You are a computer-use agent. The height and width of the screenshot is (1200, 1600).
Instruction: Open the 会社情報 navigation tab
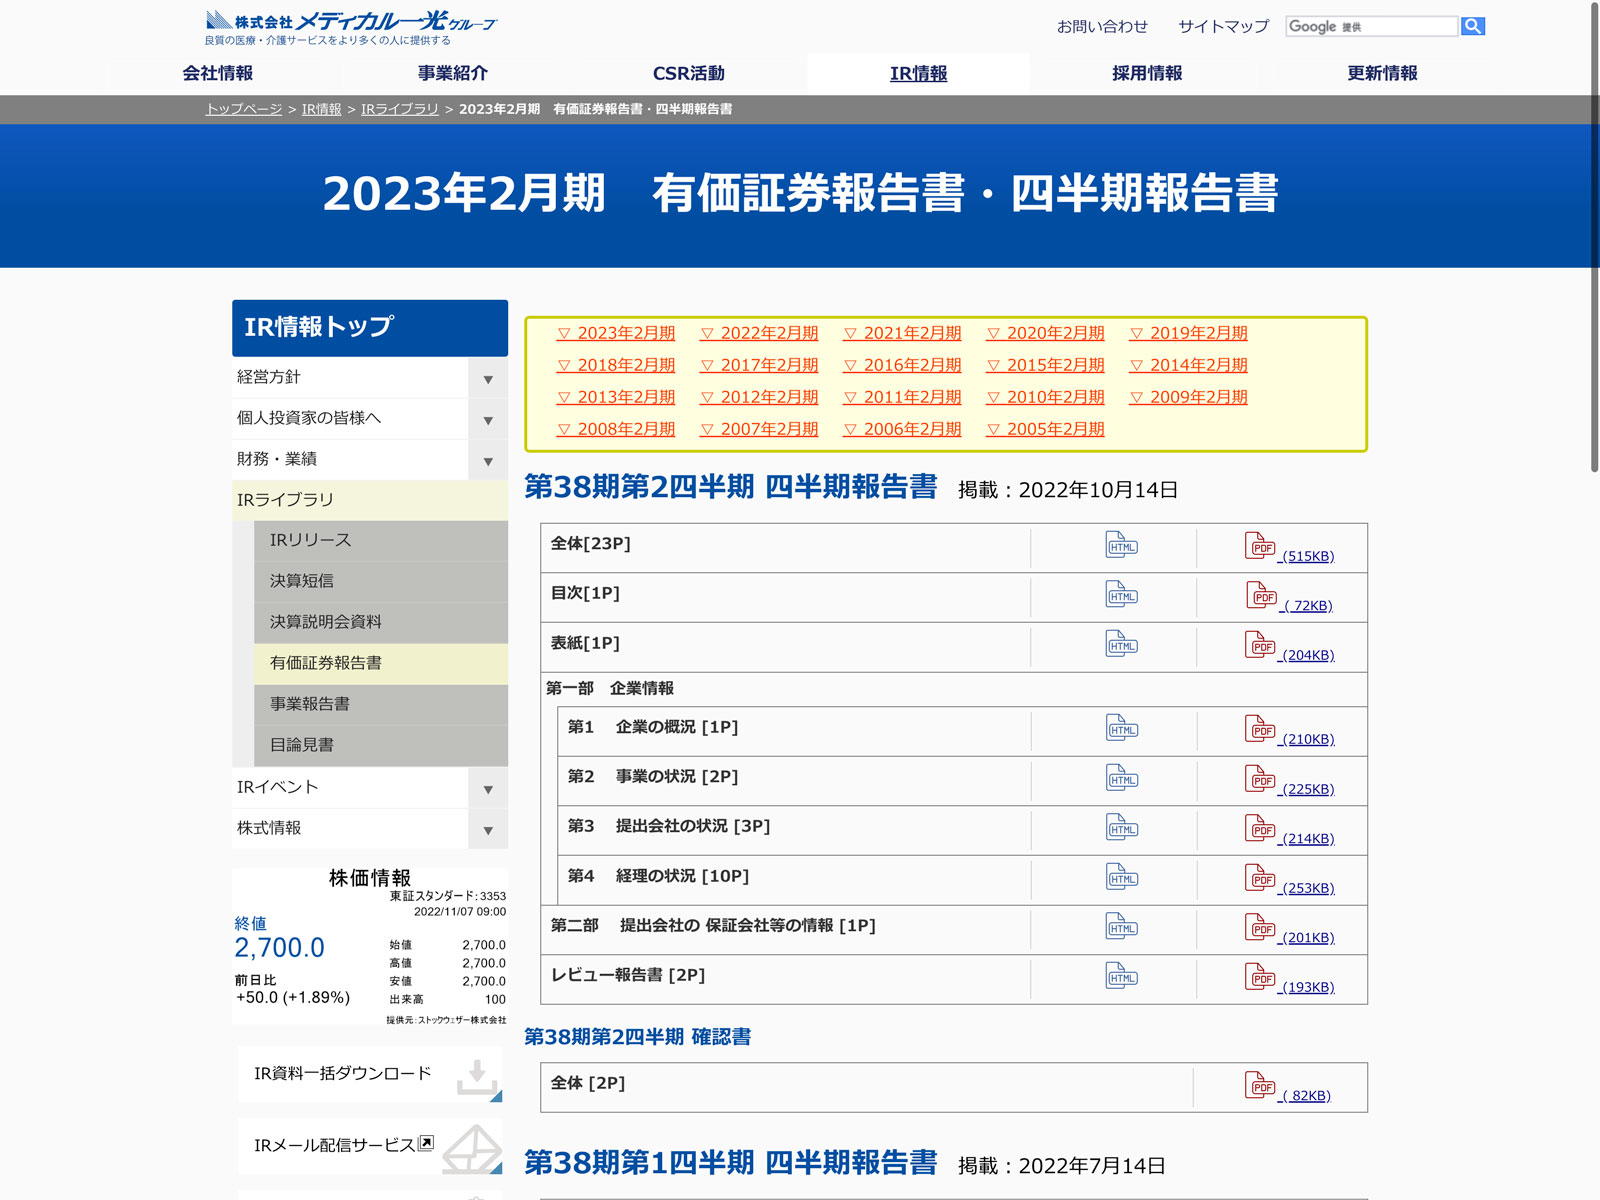[218, 73]
